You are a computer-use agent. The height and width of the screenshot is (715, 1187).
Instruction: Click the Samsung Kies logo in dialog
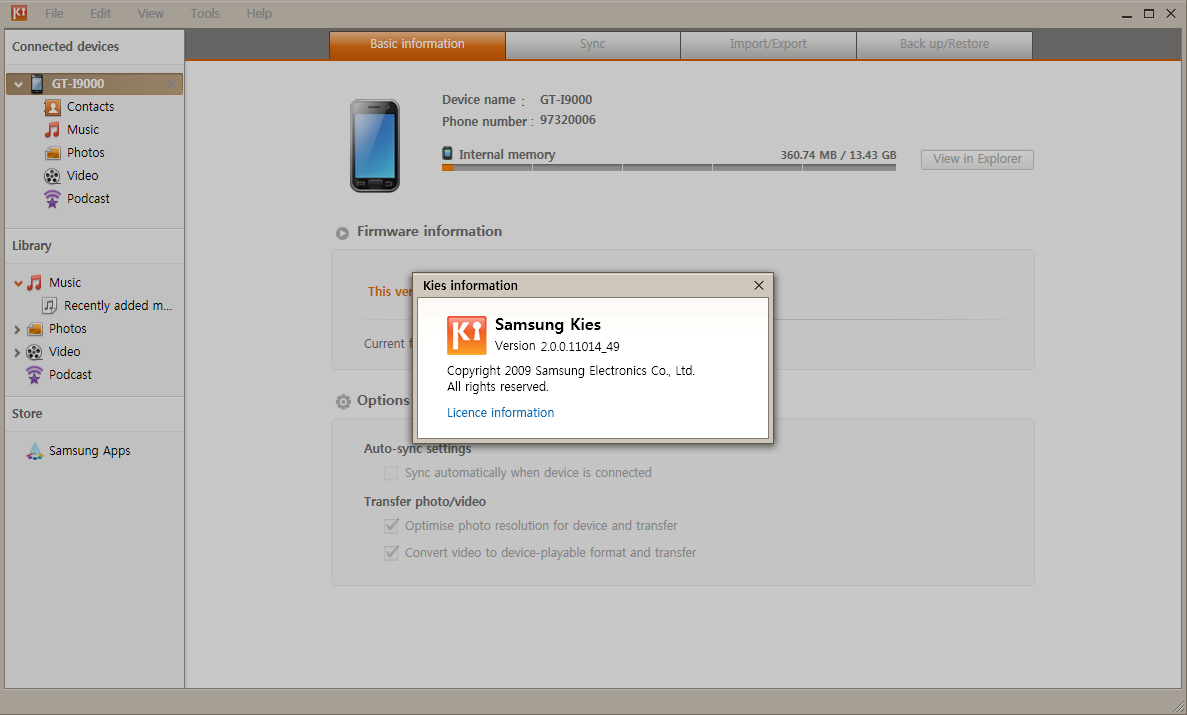[466, 335]
